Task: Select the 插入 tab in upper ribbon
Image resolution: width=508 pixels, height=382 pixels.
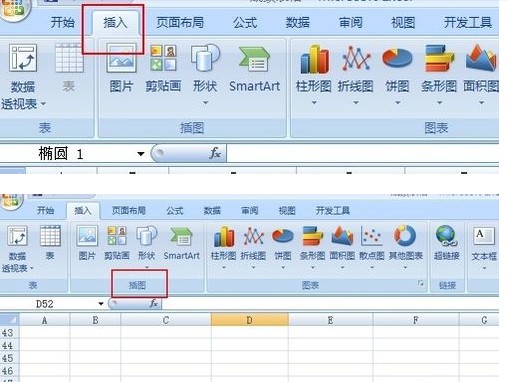Action: [x=115, y=22]
